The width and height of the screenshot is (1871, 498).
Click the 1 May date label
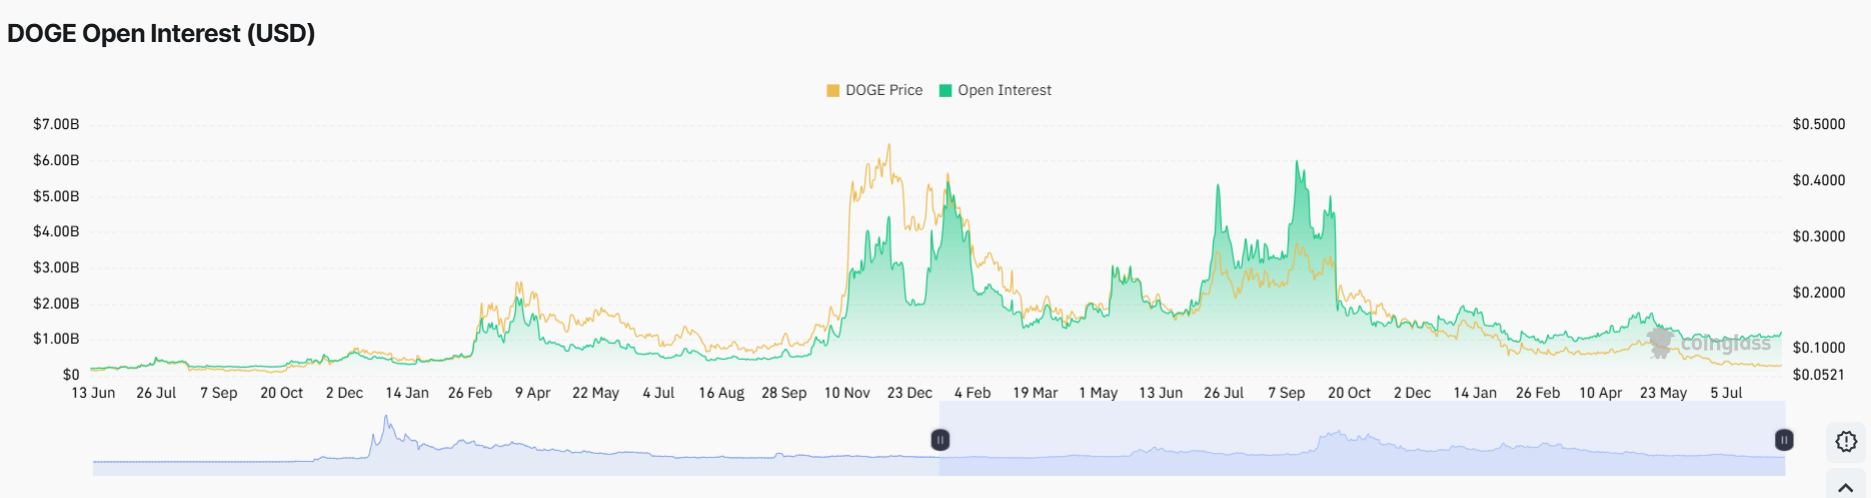tap(1098, 393)
